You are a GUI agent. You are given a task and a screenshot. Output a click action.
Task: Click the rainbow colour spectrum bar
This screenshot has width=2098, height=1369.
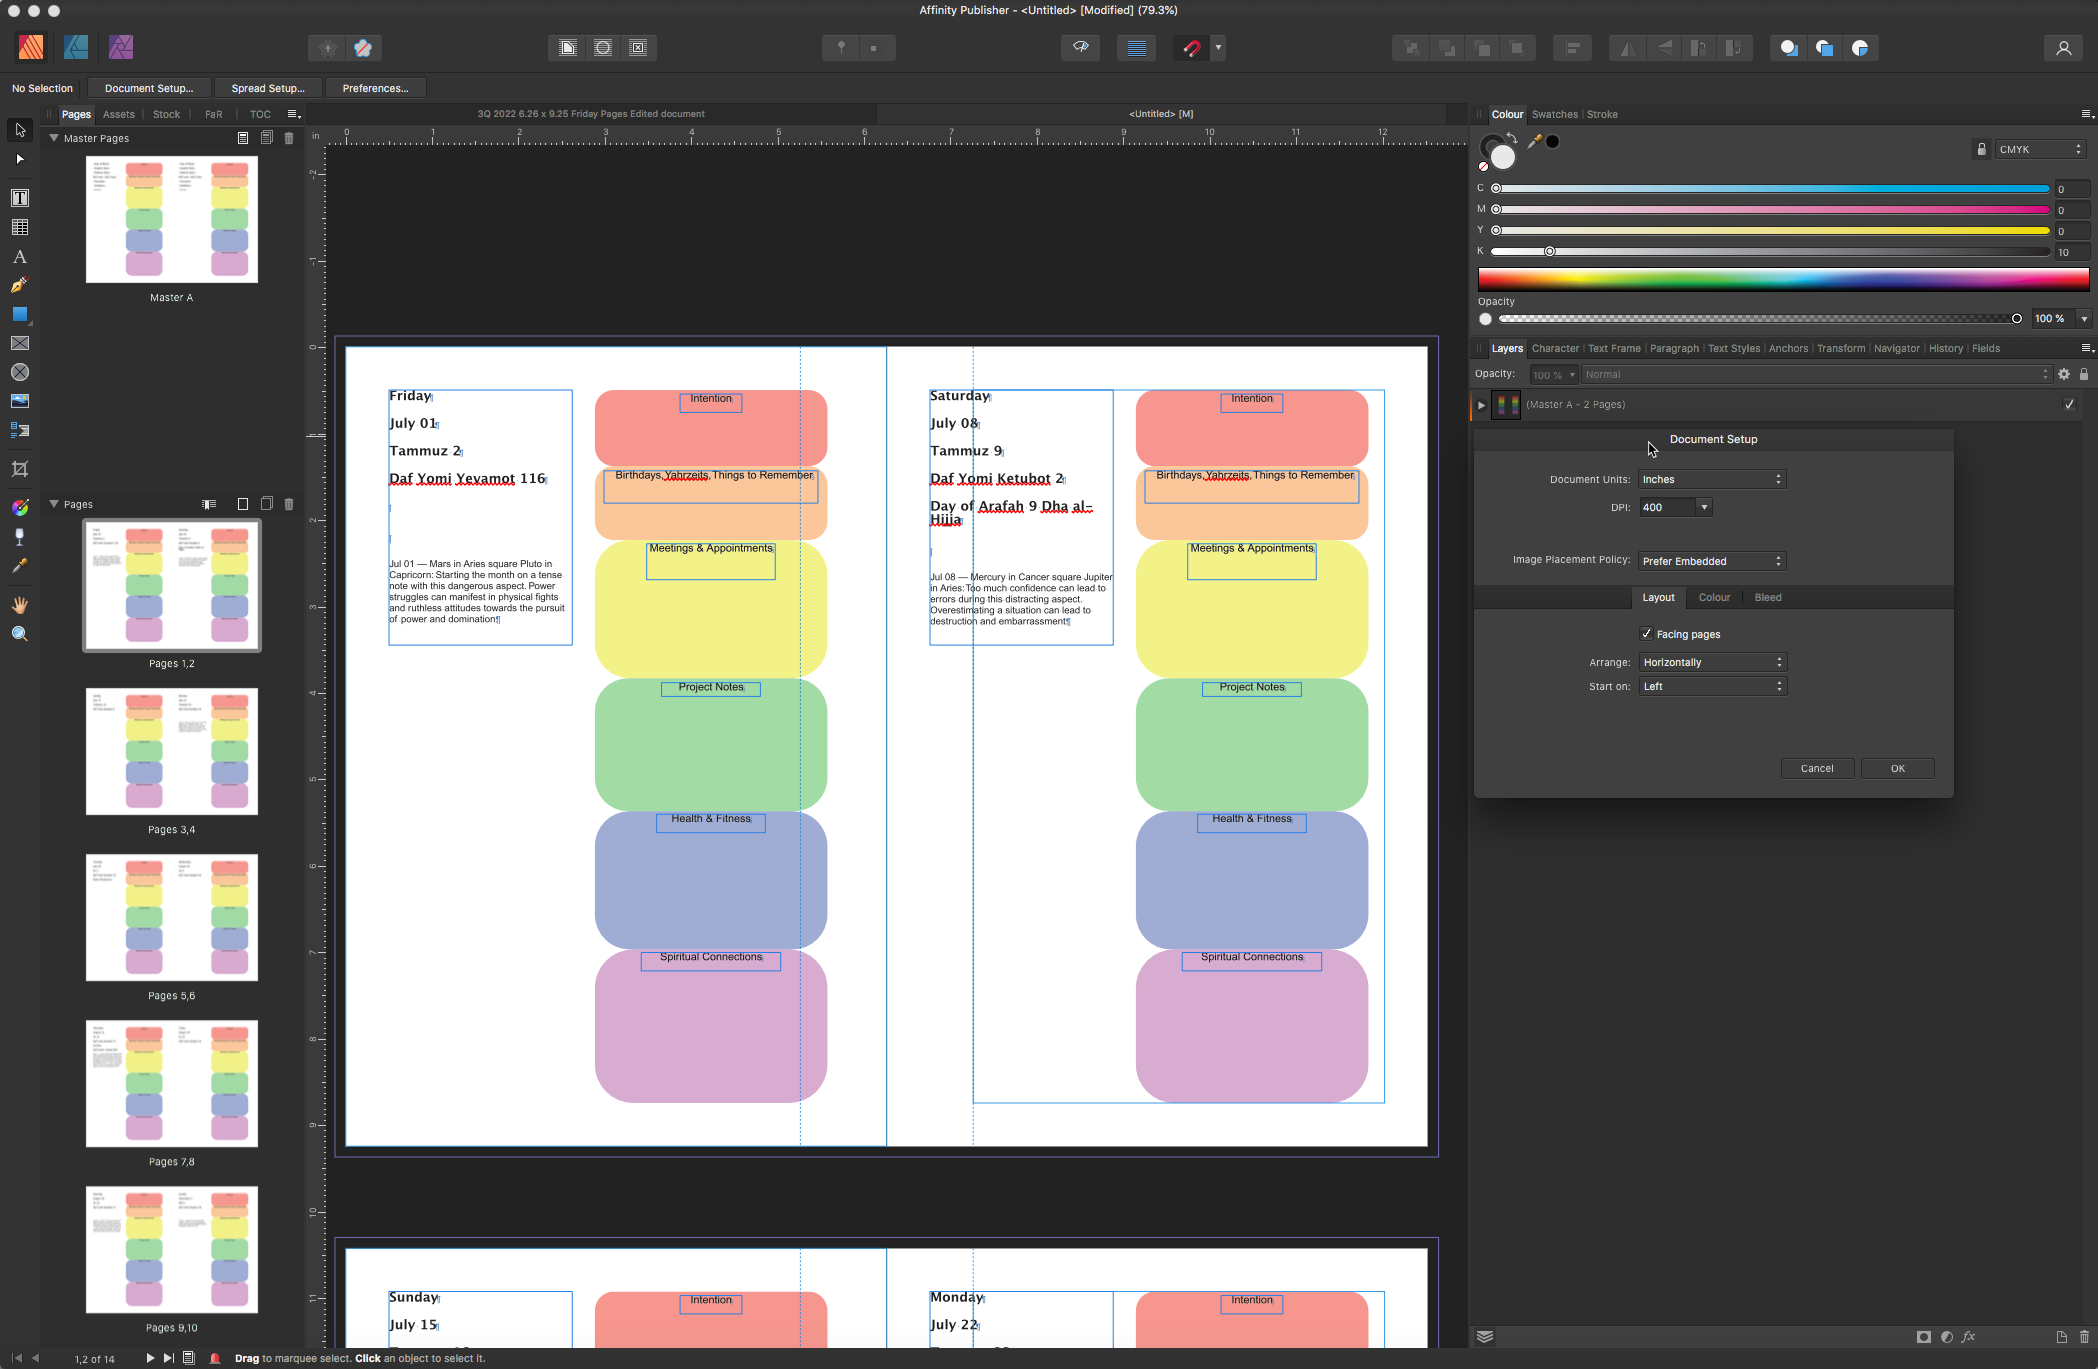pos(1783,279)
